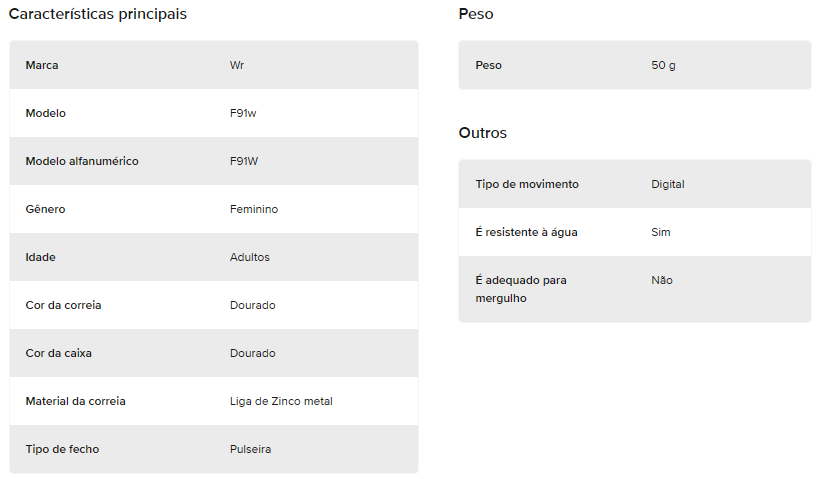Click the 'Idade' value 'Adultos'
This screenshot has width=820, height=479.
250,257
